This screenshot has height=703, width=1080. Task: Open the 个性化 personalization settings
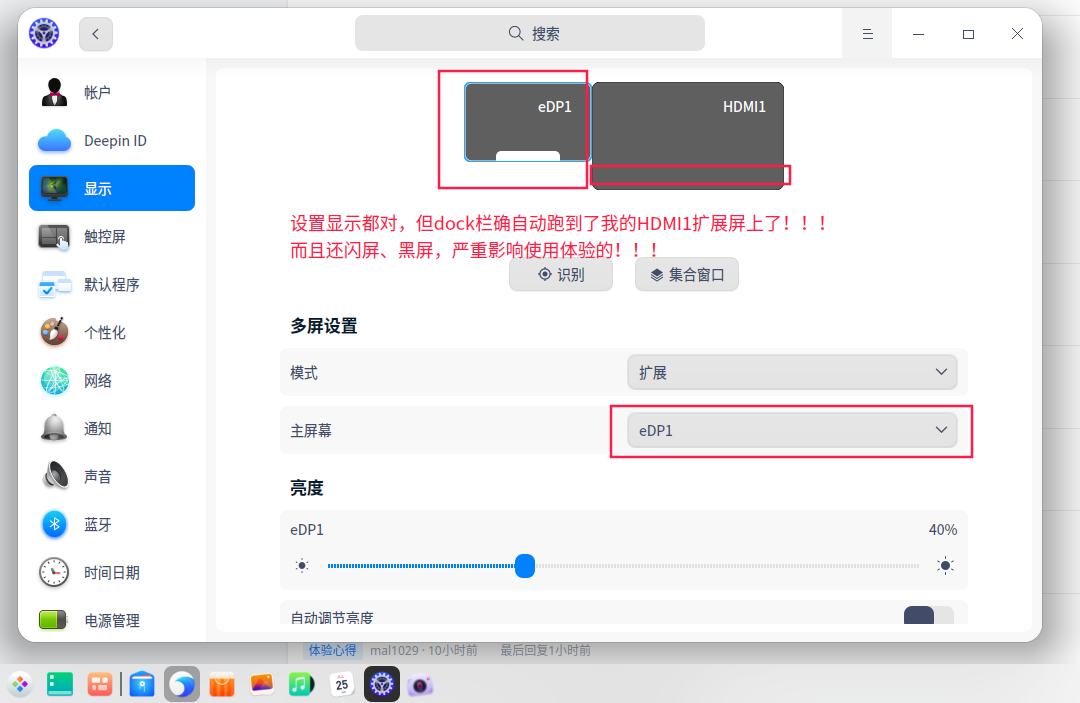coord(112,333)
